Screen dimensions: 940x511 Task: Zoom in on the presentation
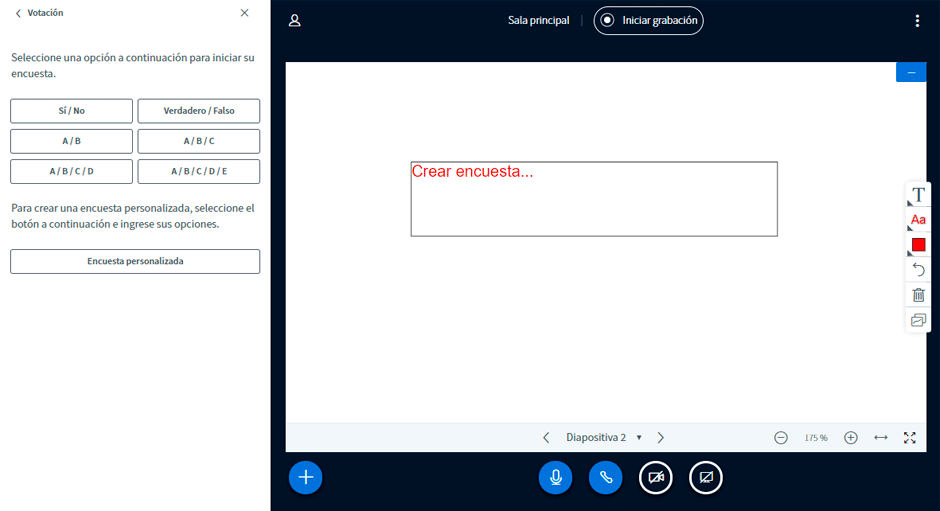click(x=851, y=437)
